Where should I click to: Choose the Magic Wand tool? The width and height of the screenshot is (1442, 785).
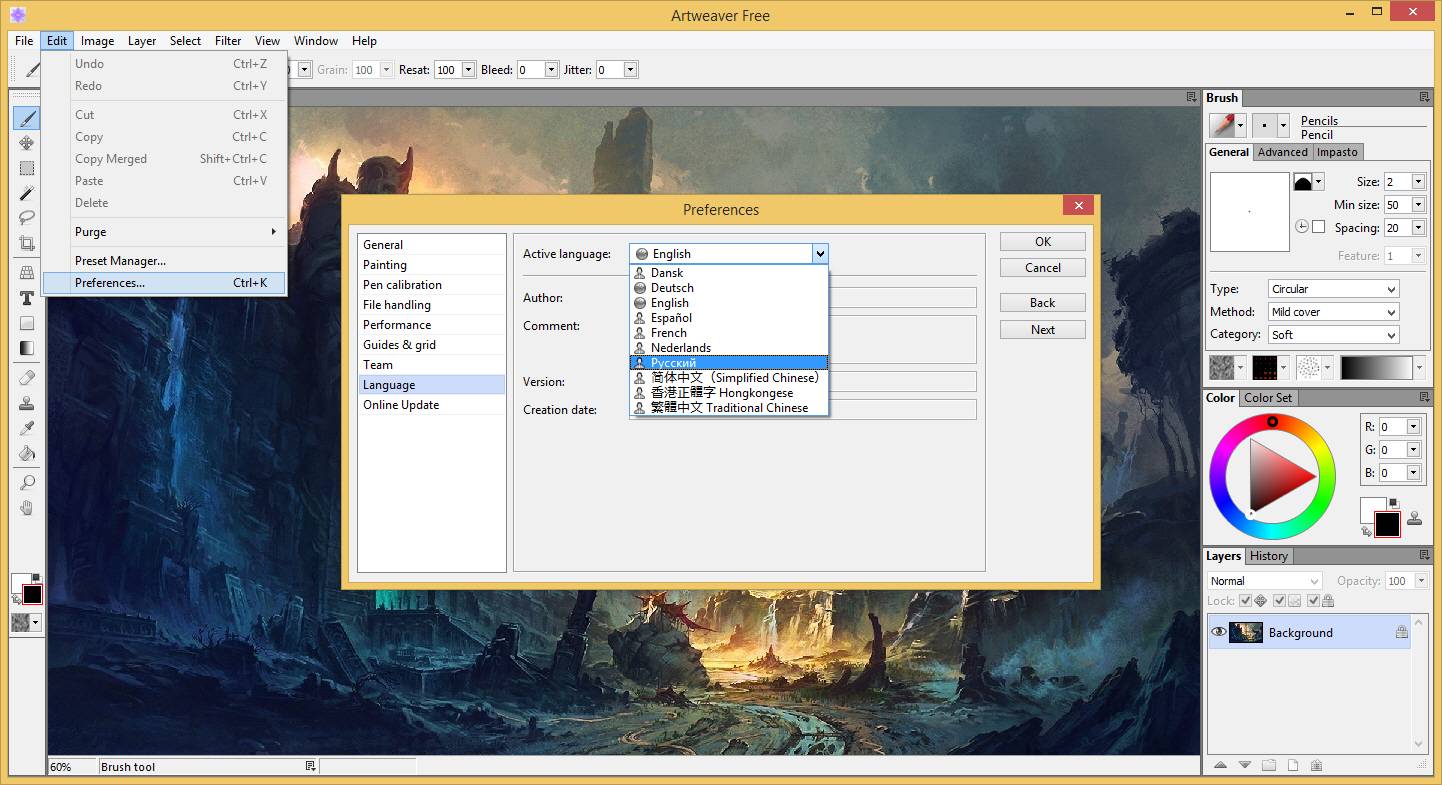pyautogui.click(x=27, y=193)
